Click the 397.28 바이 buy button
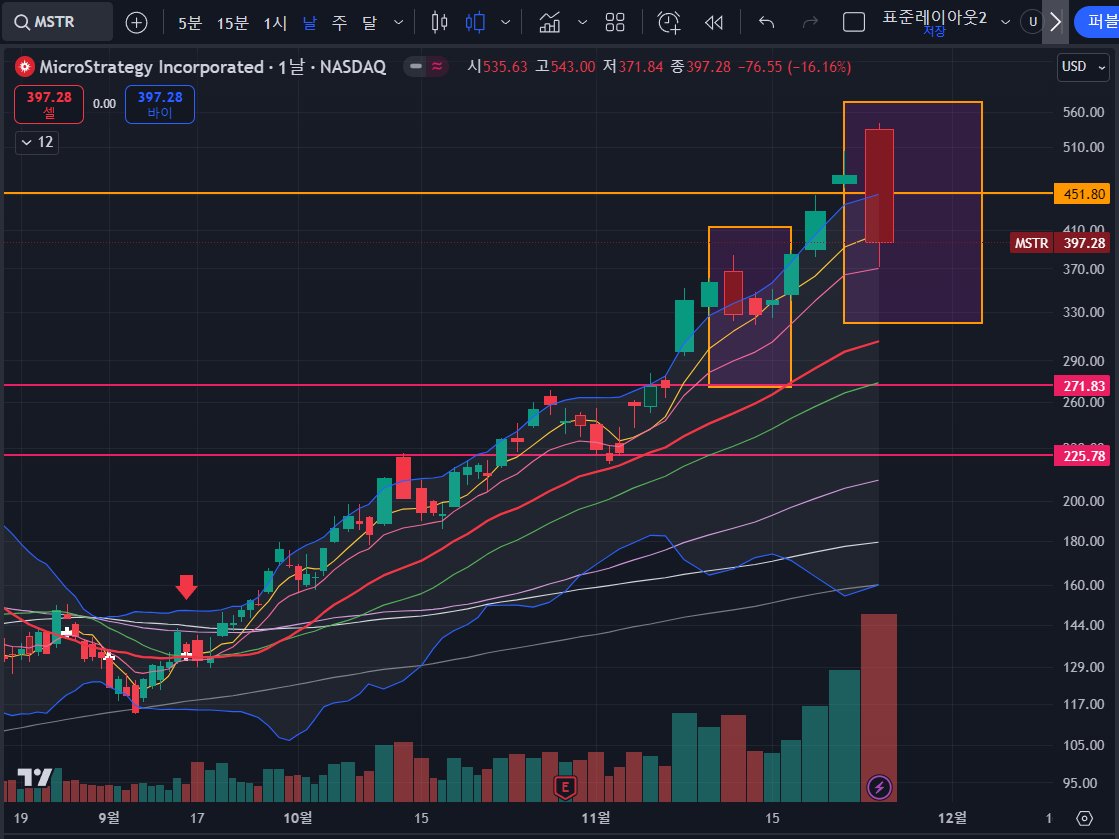The height and width of the screenshot is (839, 1119). [160, 104]
